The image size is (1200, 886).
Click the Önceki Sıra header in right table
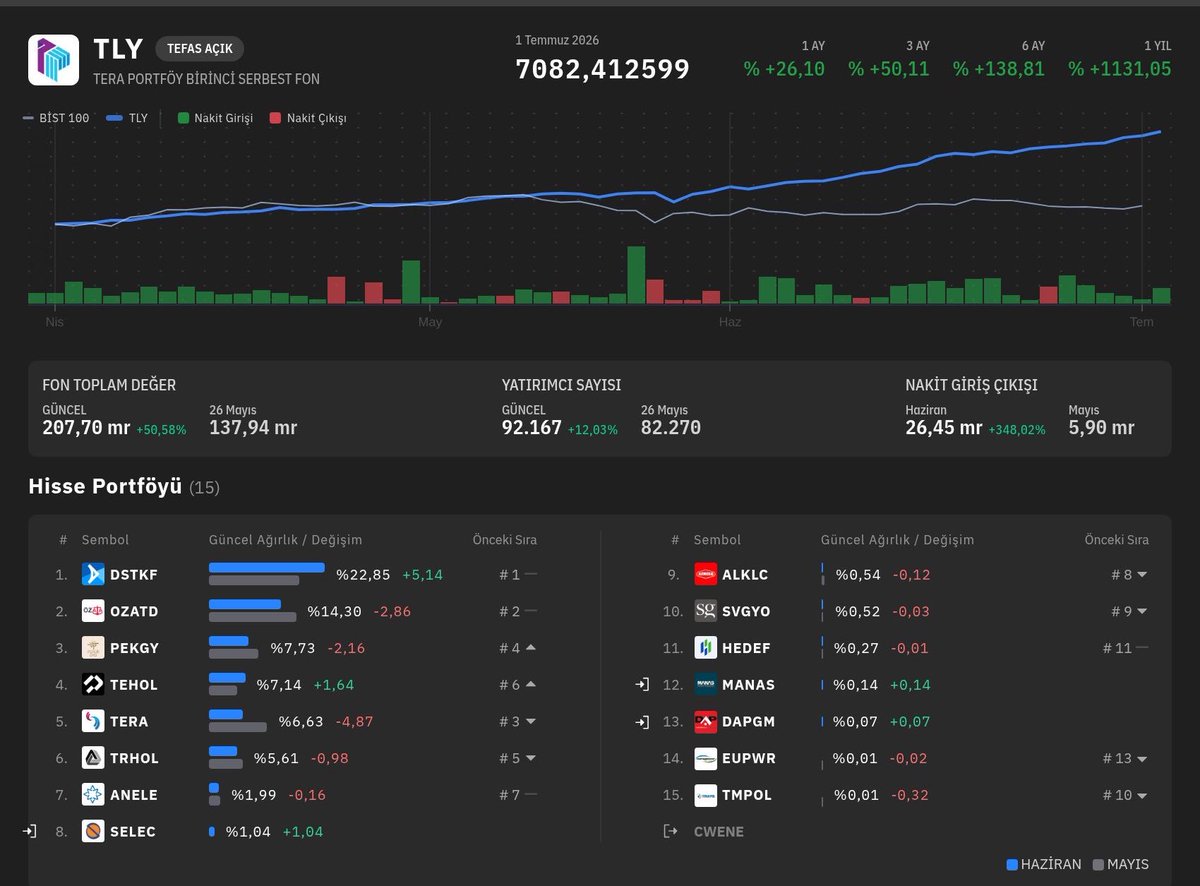1117,540
